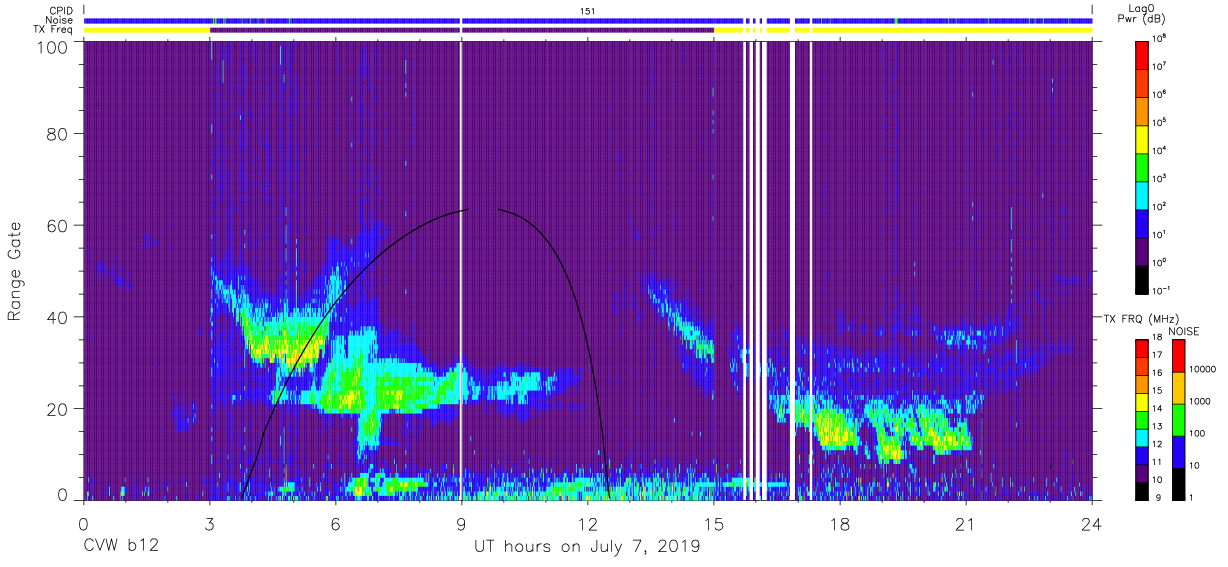Click the red top segment of Lag0 power colorbar
Image resolution: width=1228 pixels, height=567 pixels.
click(1144, 54)
